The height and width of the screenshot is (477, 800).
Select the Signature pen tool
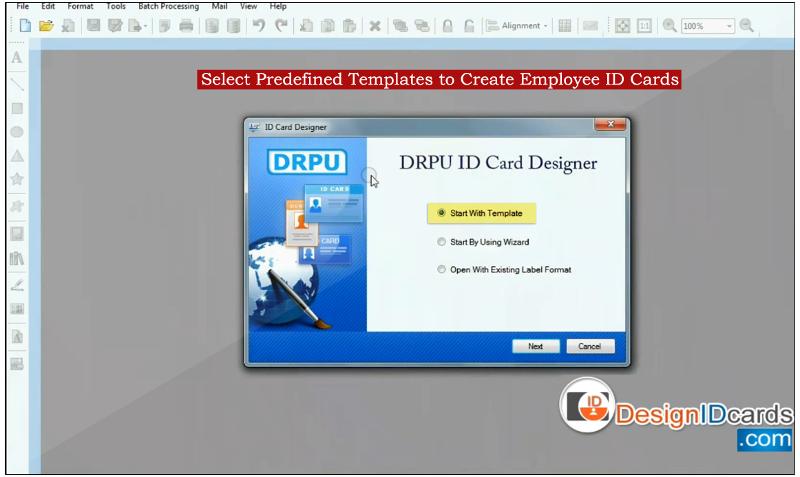[17, 285]
